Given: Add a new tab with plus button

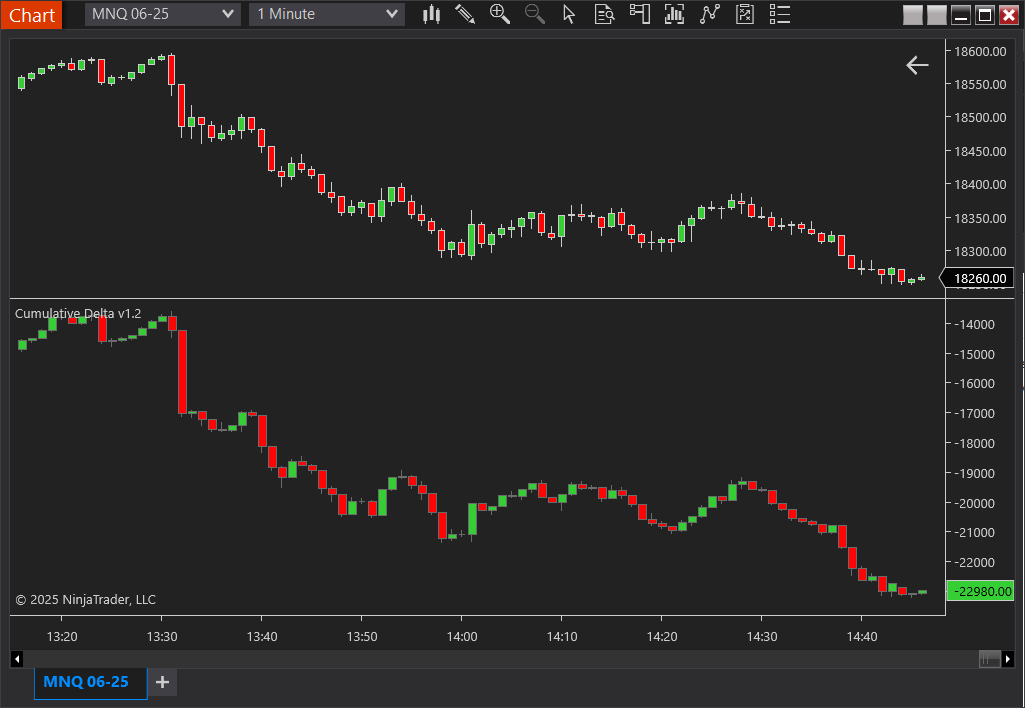Looking at the screenshot, I should pyautogui.click(x=162, y=682).
